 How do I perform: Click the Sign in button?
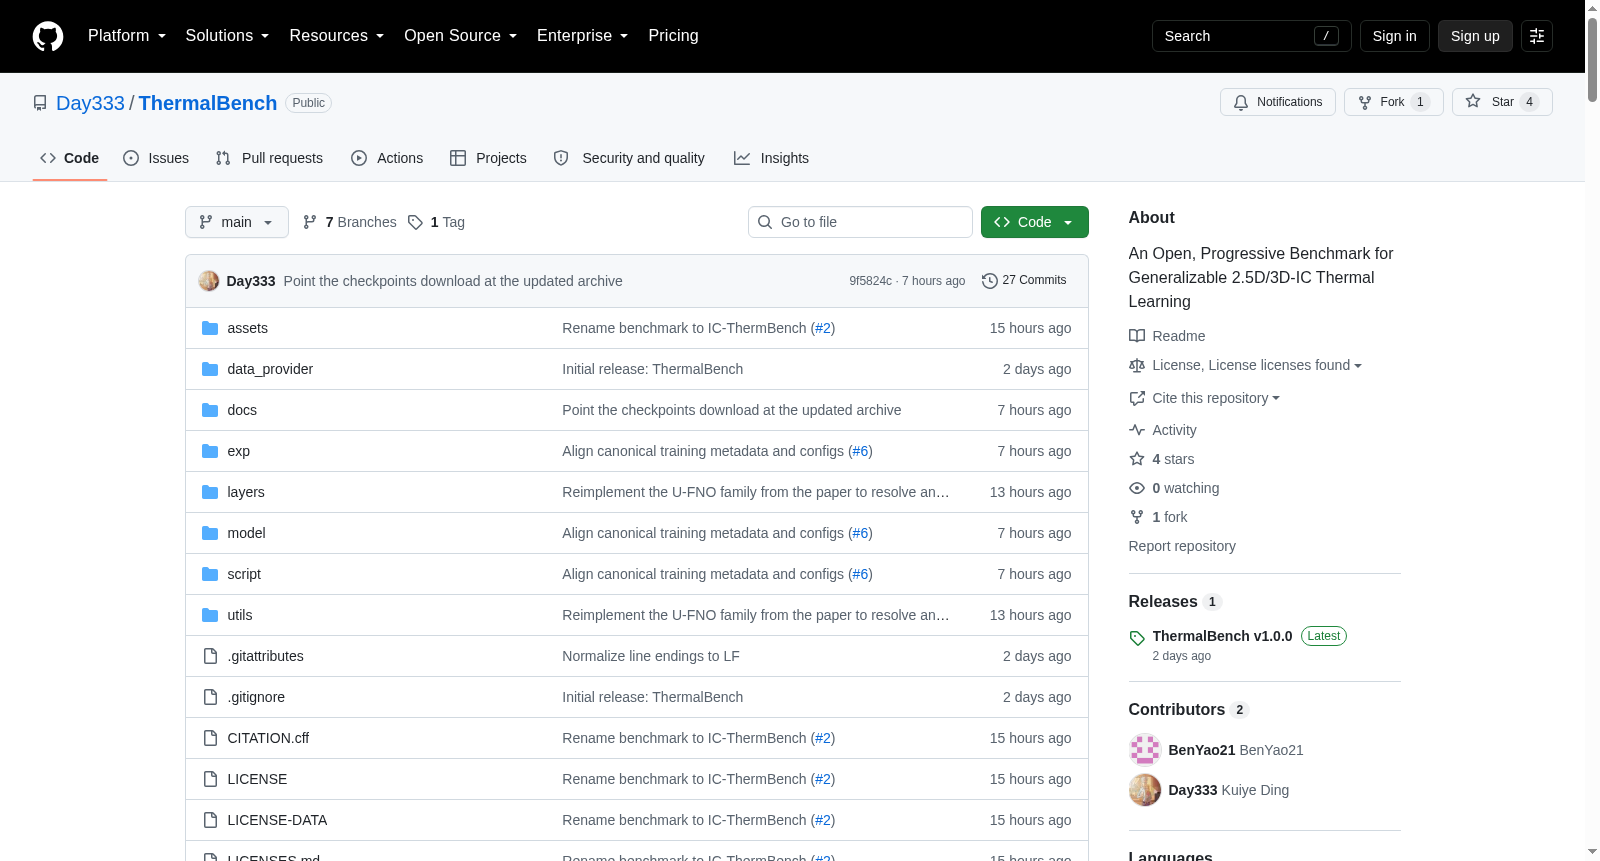point(1395,36)
